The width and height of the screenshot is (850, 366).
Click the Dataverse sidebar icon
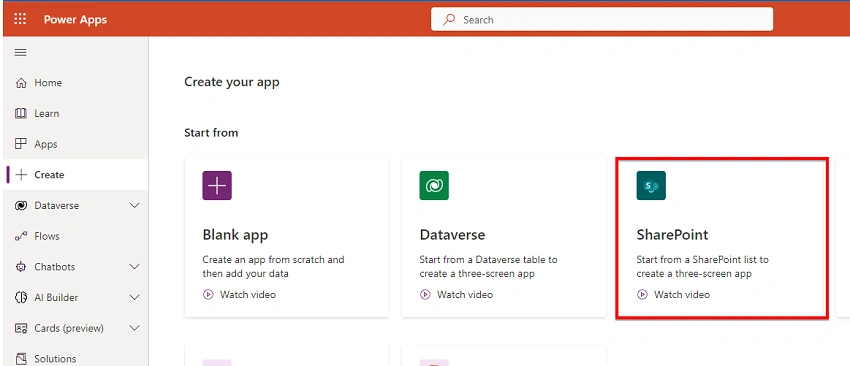(x=21, y=206)
